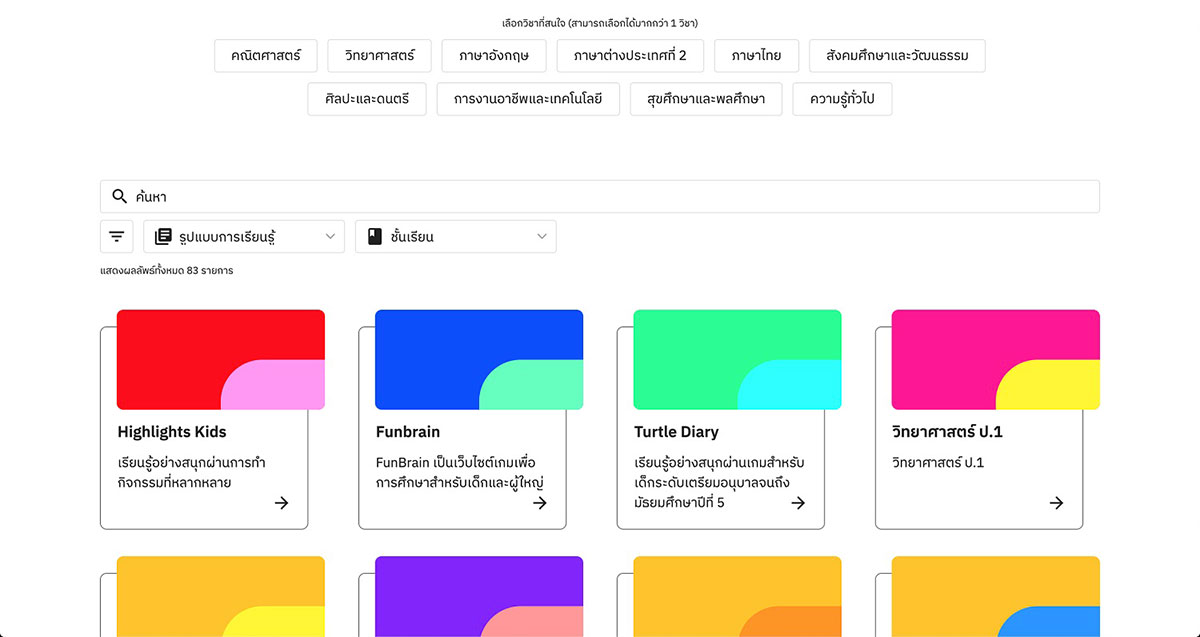Open the Highlights Kids title link
1200x637 pixels.
pos(172,432)
